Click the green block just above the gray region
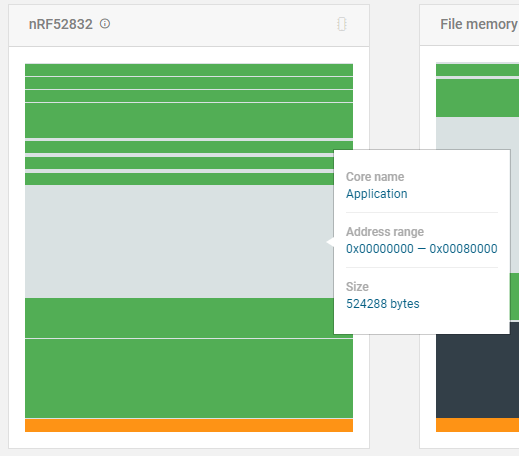 click(x=179, y=179)
